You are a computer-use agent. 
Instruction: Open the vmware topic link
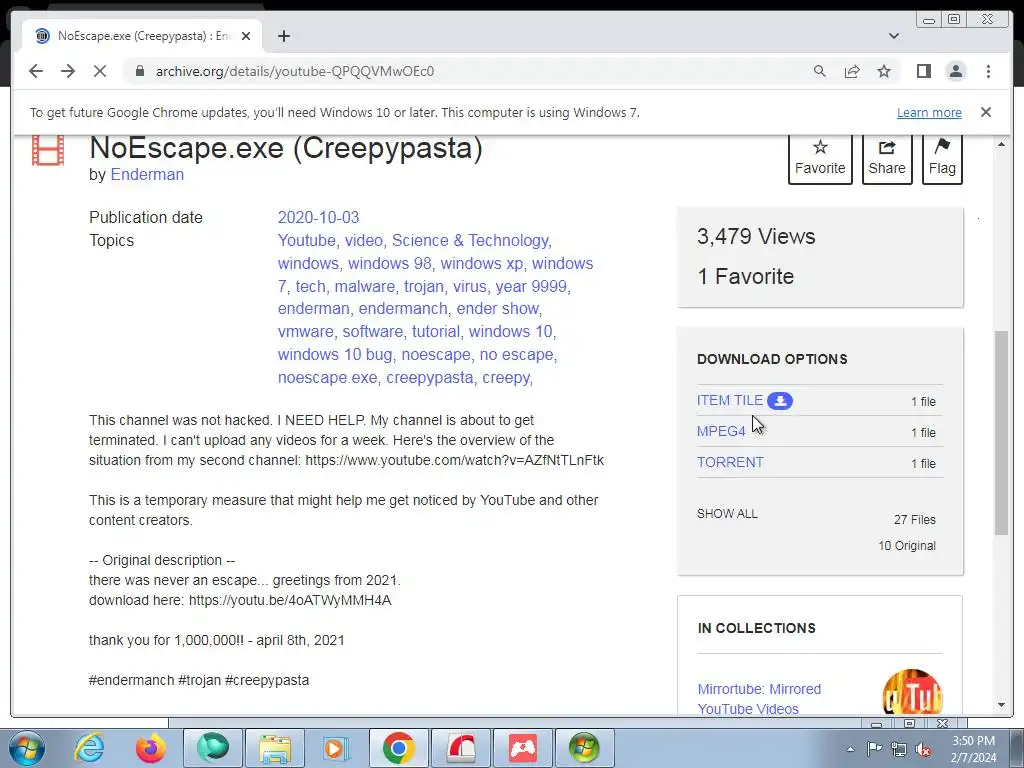(x=305, y=331)
